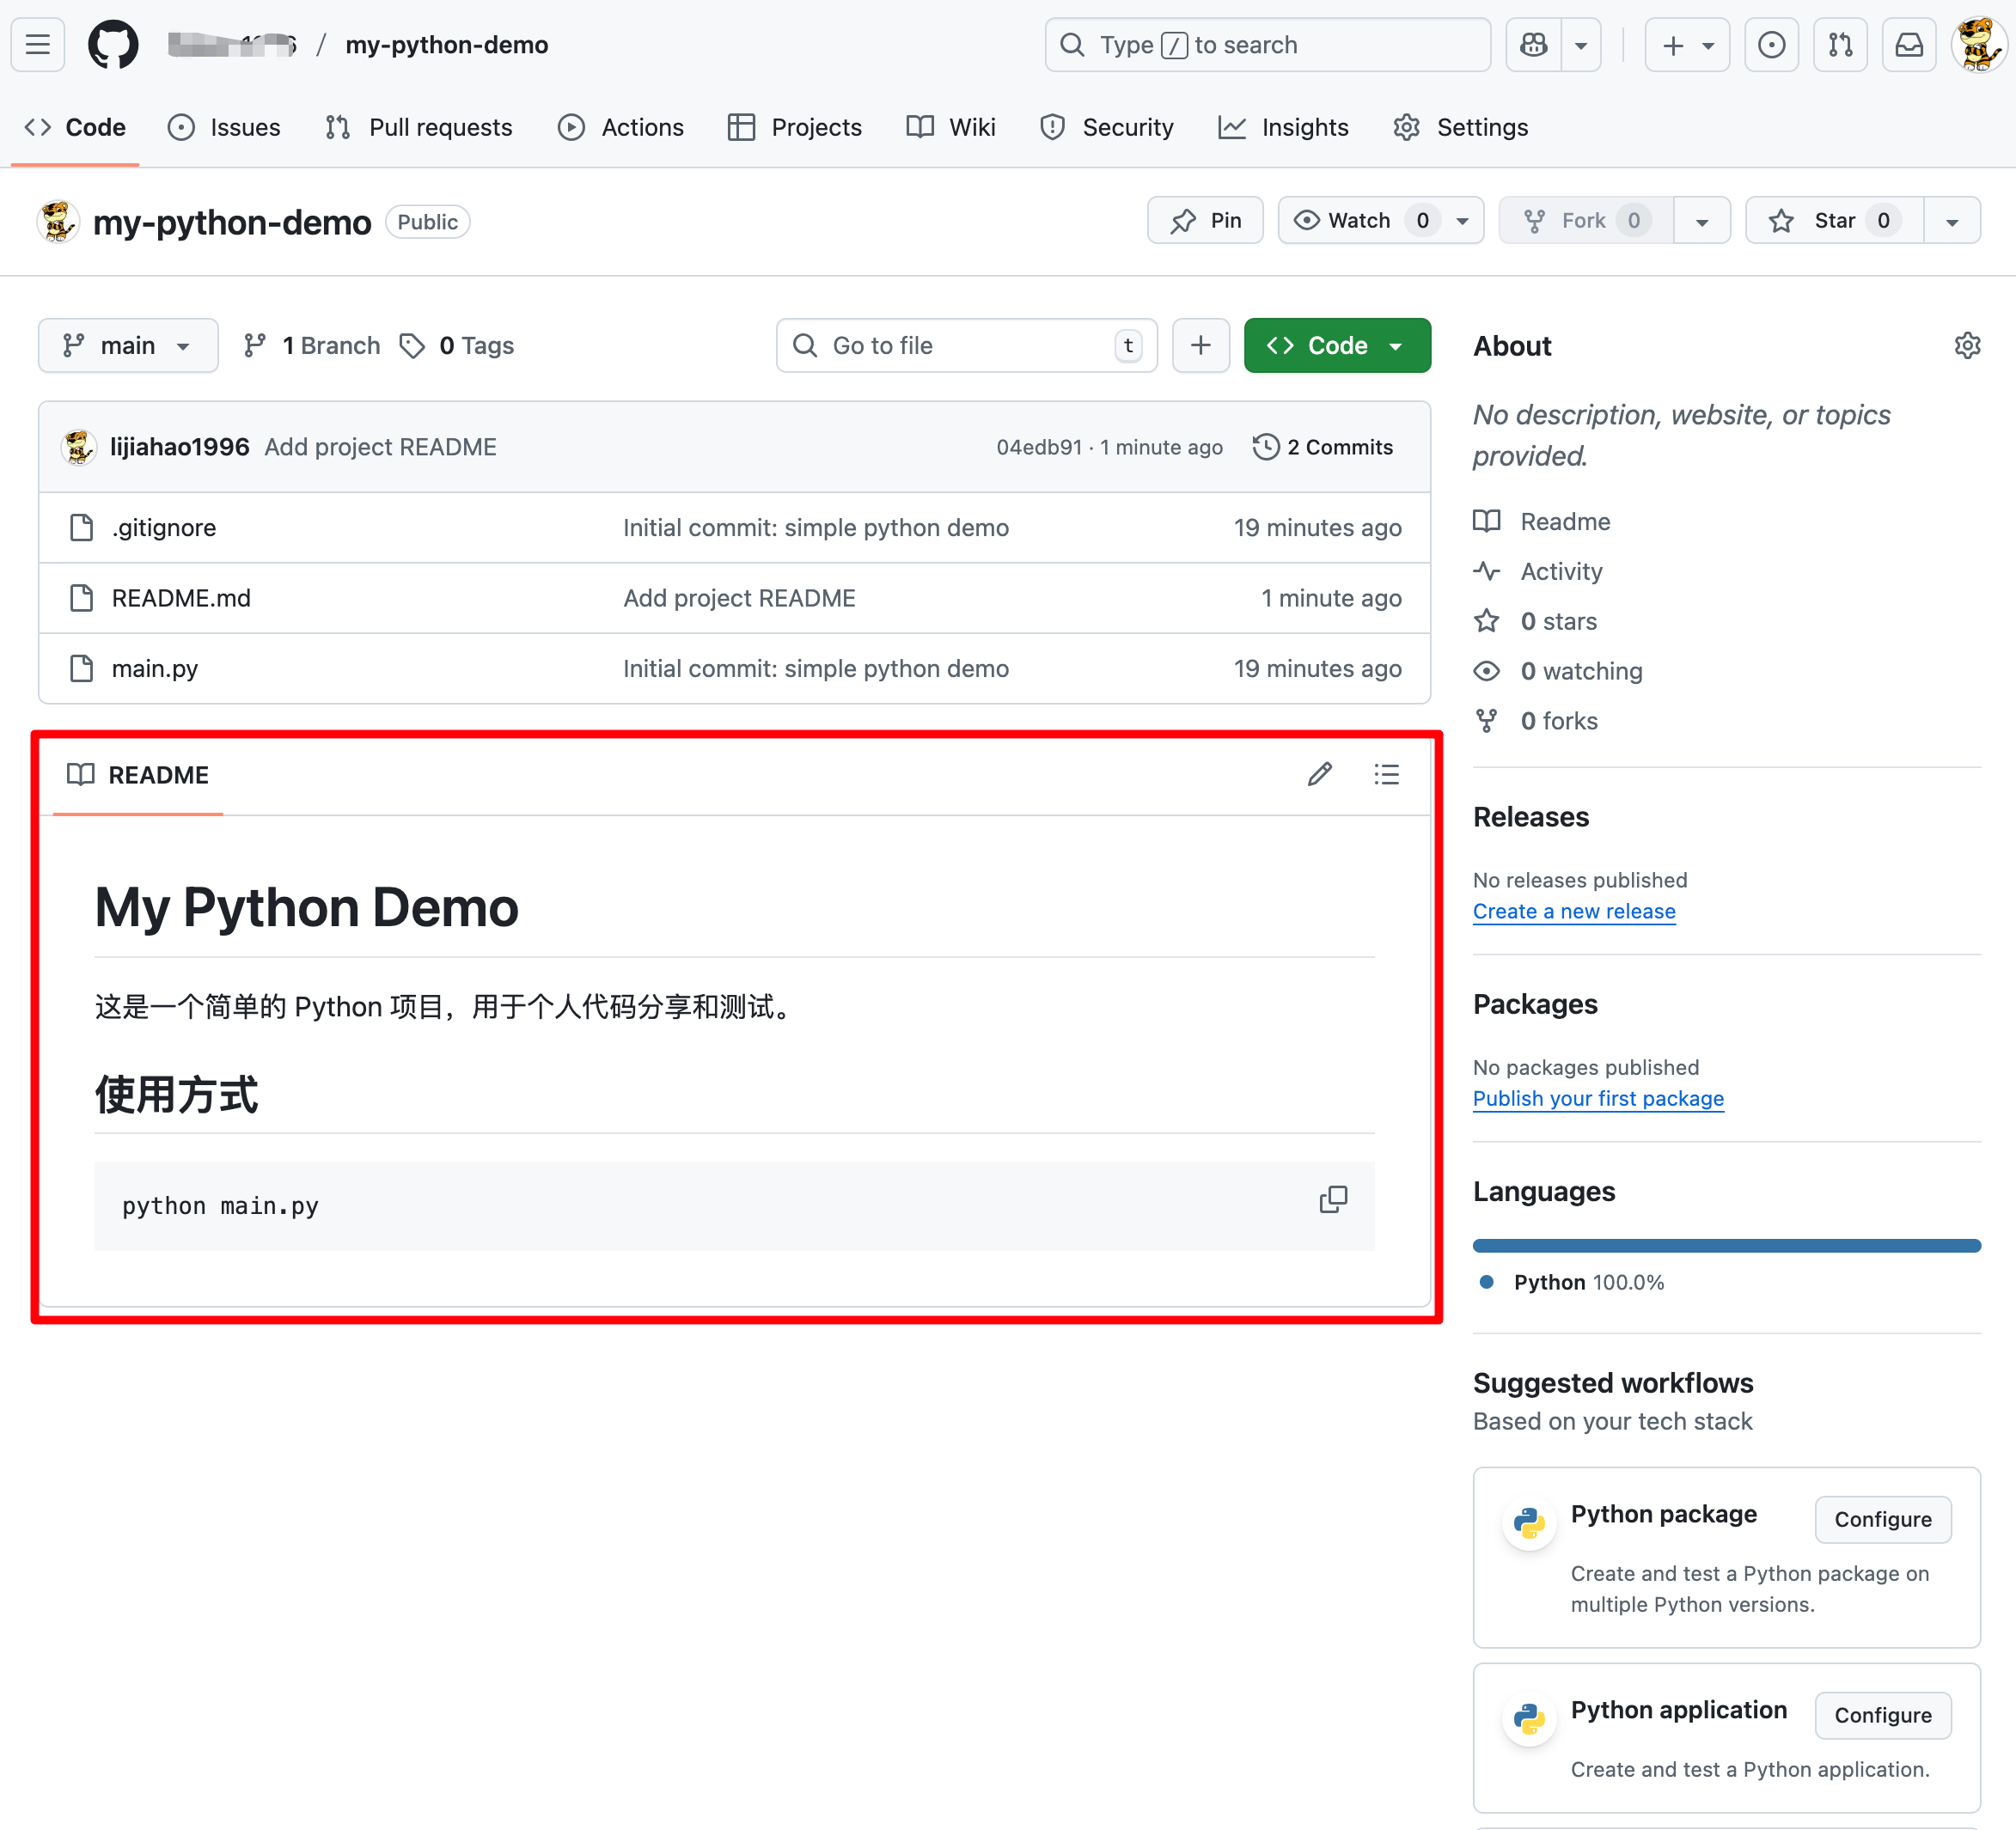Image resolution: width=2016 pixels, height=1830 pixels.
Task: Click the pencil icon to edit README
Action: 1319,774
